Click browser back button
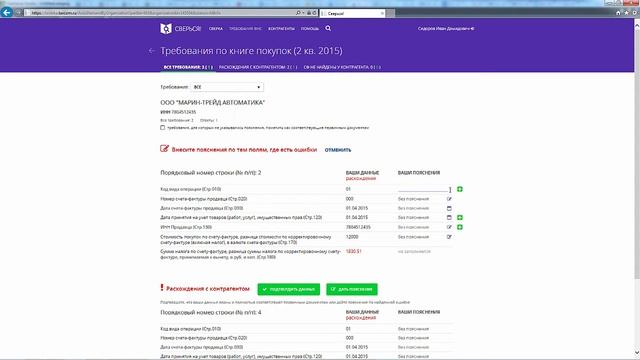The height and width of the screenshot is (360, 640). (x=7, y=13)
